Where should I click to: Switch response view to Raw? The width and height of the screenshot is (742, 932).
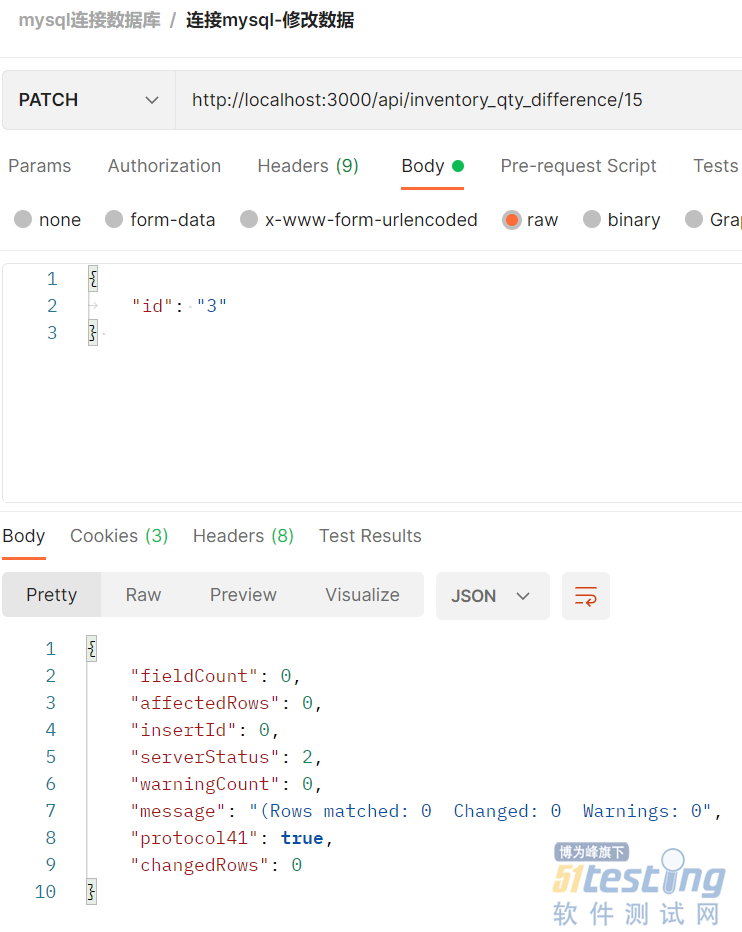tap(143, 595)
